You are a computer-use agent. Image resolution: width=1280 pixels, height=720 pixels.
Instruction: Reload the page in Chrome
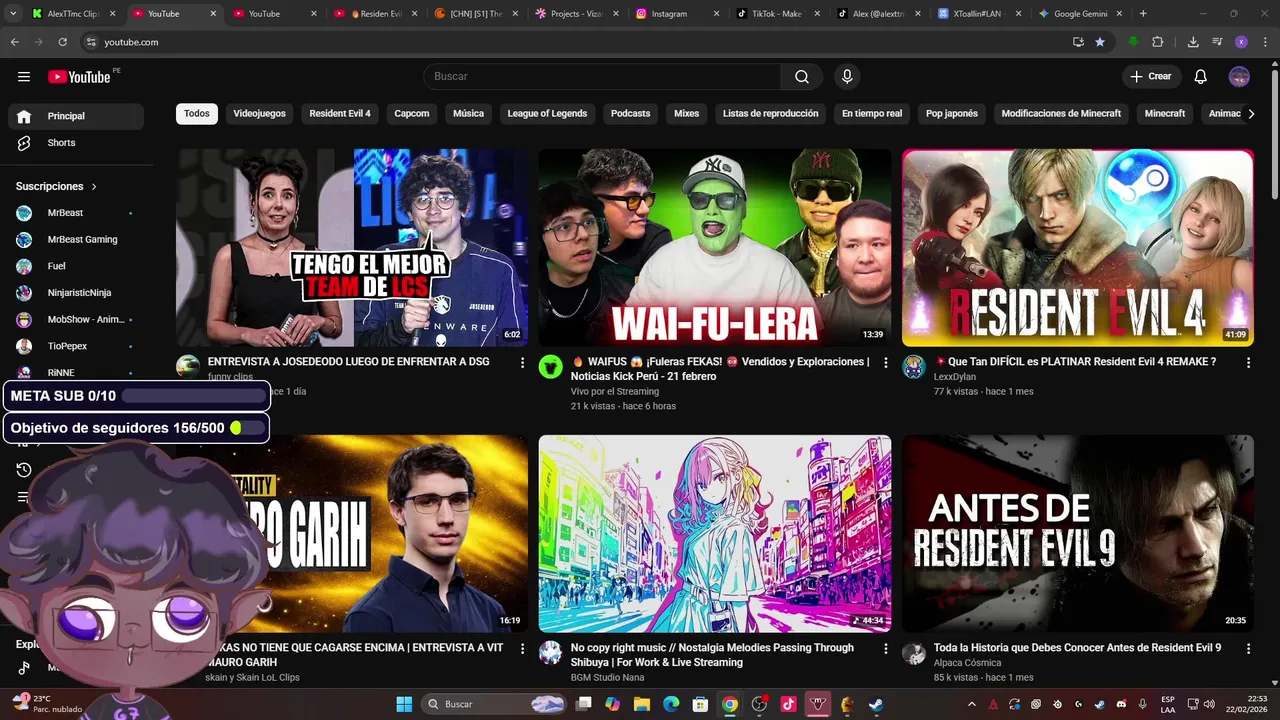point(62,42)
